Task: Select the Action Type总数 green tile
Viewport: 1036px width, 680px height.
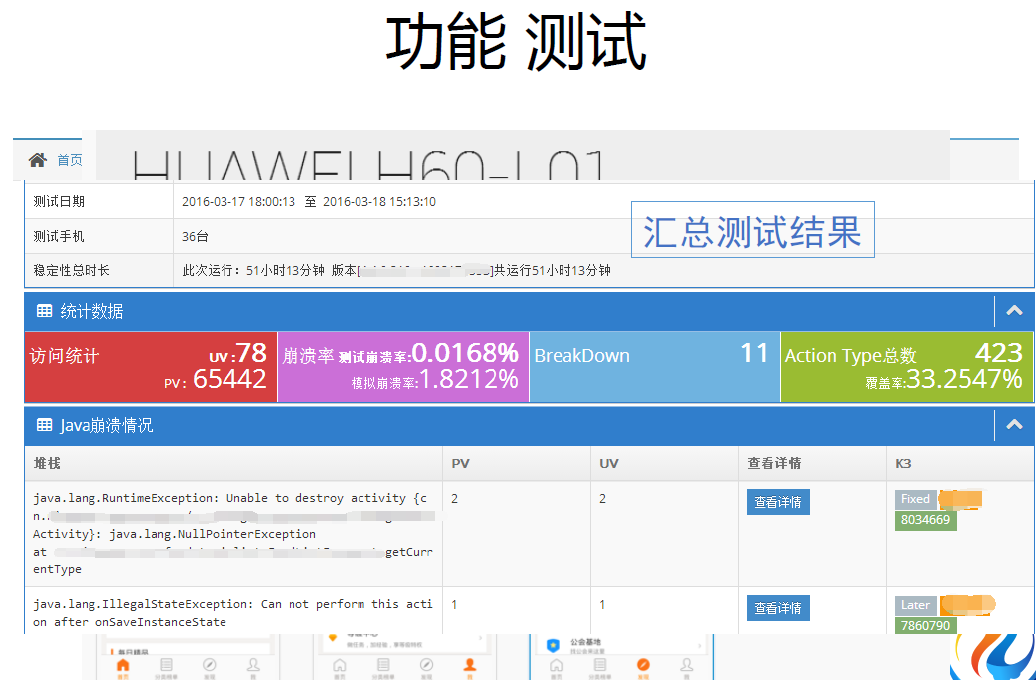Action: (906, 367)
